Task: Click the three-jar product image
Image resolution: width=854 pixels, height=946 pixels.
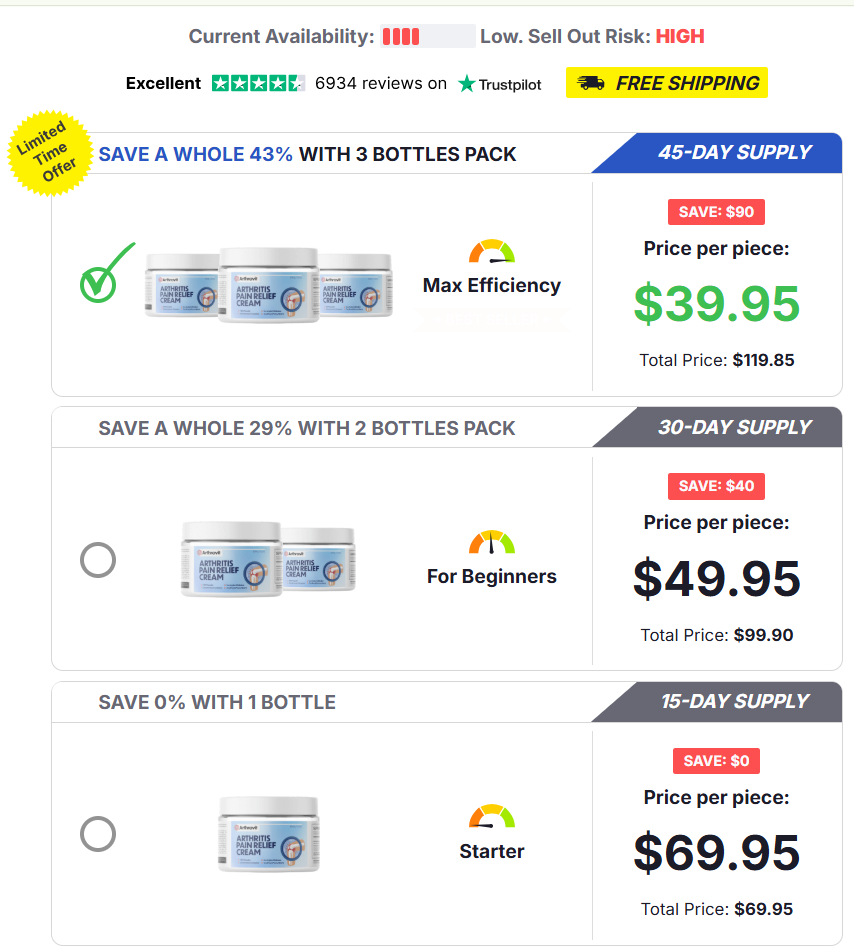Action: (268, 285)
